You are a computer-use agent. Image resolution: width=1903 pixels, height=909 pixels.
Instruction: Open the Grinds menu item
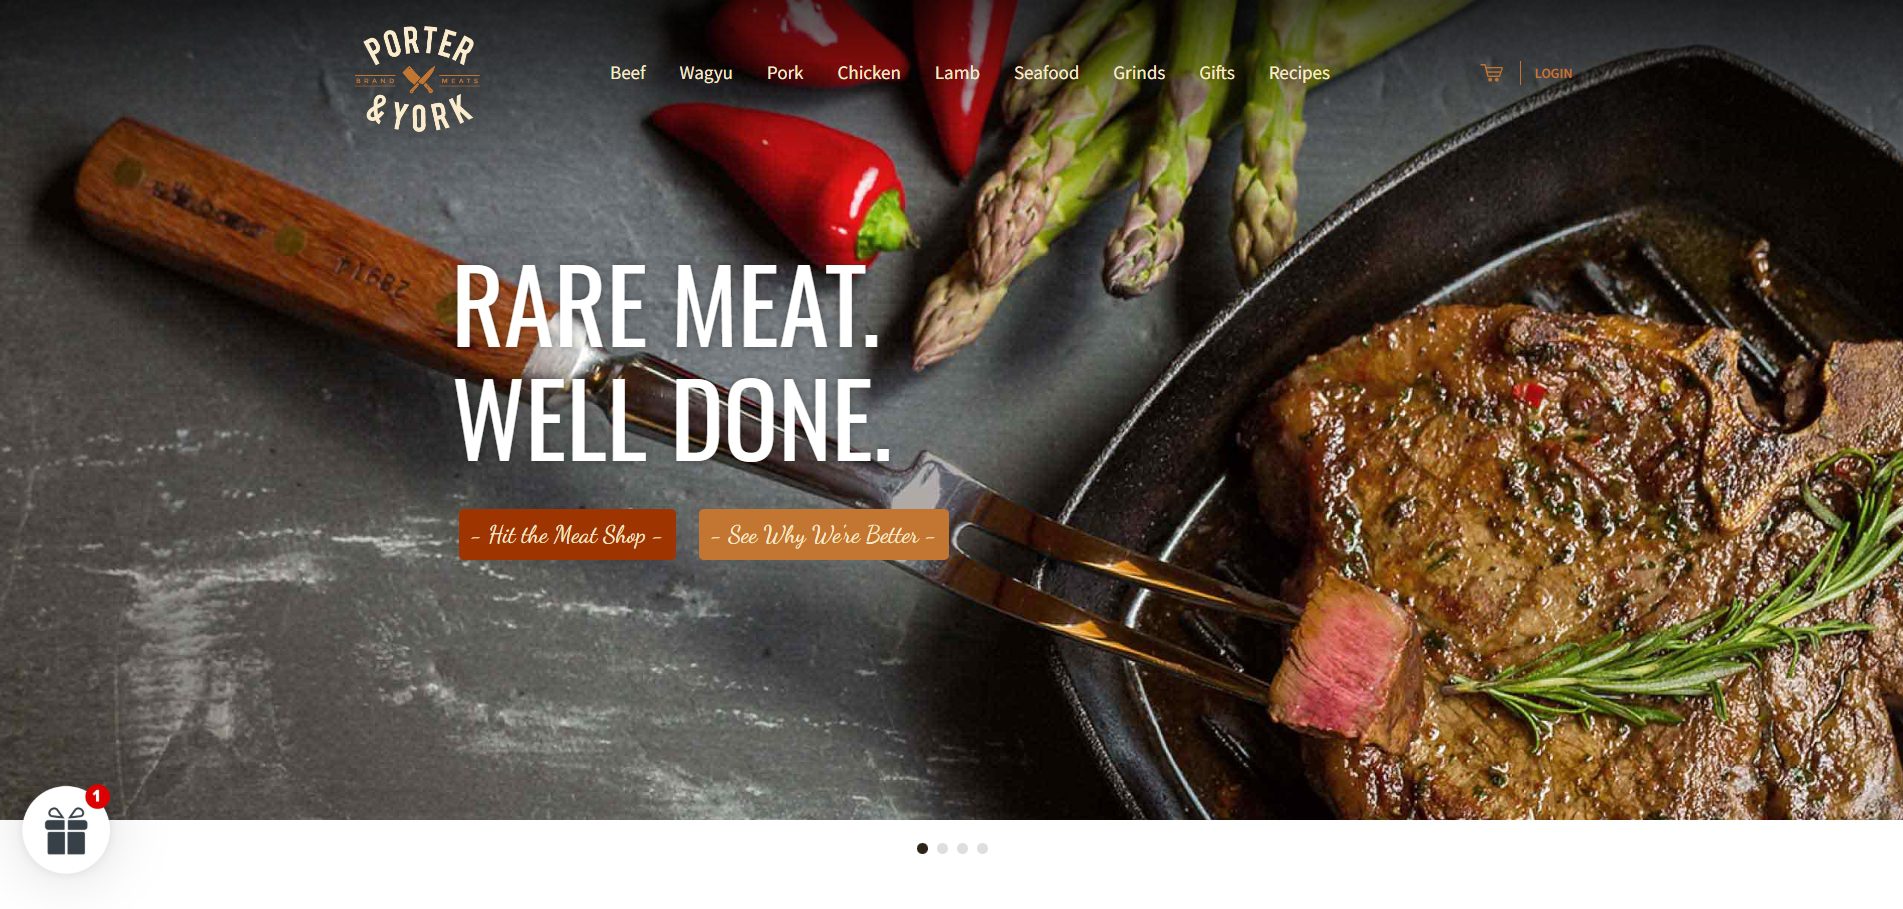(x=1139, y=73)
